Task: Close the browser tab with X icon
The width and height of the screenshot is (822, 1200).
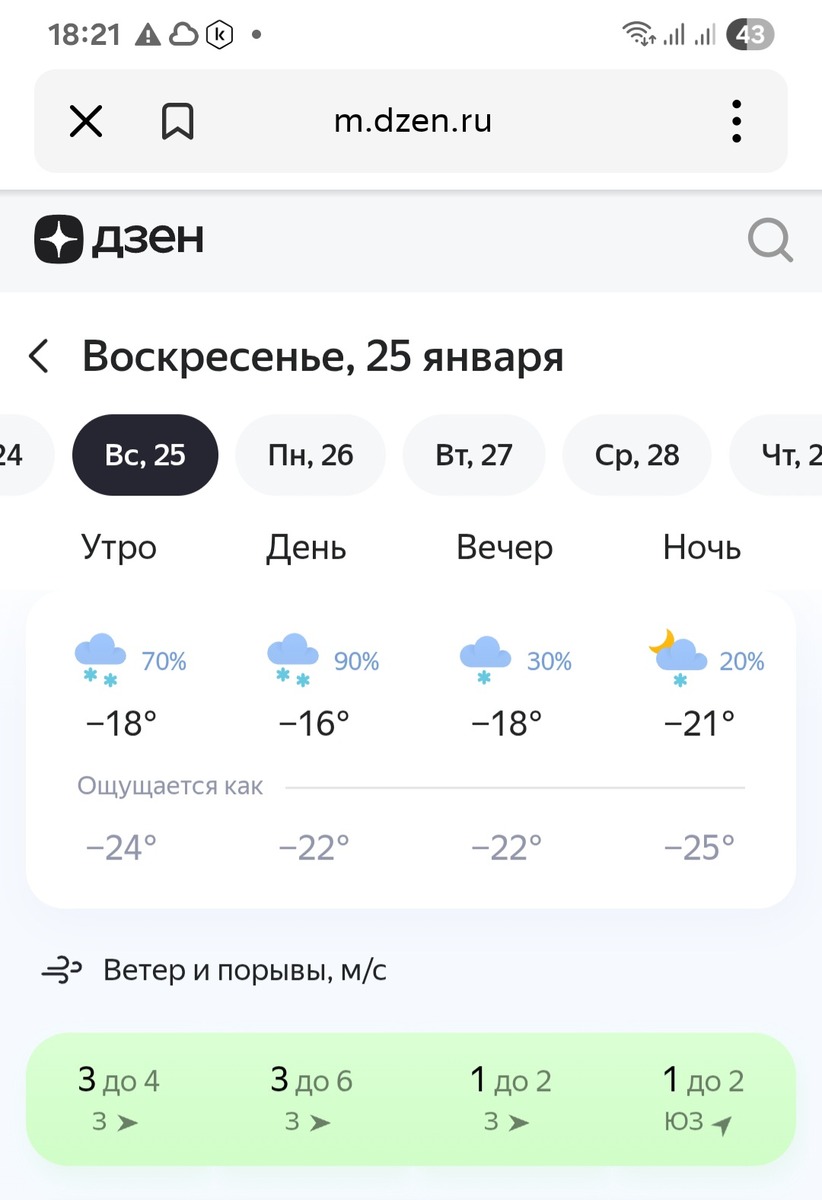Action: coord(86,122)
